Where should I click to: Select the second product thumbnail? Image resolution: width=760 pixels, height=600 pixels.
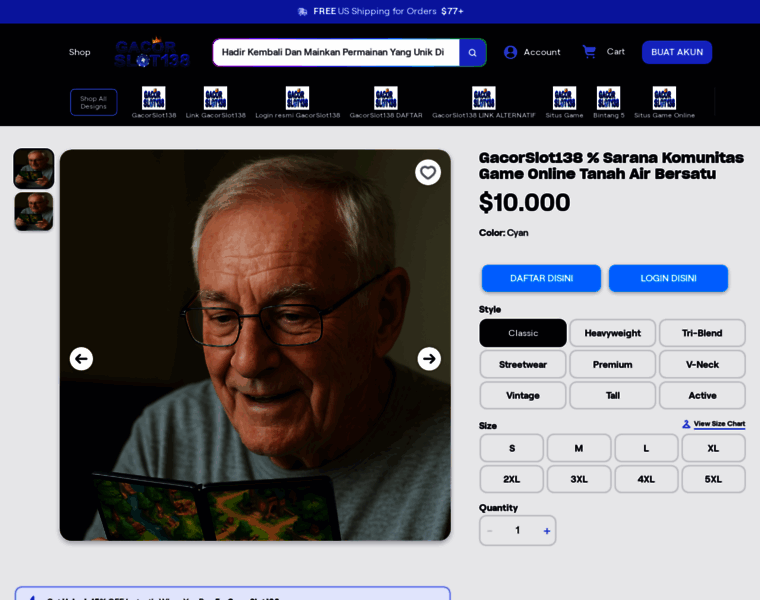34,212
